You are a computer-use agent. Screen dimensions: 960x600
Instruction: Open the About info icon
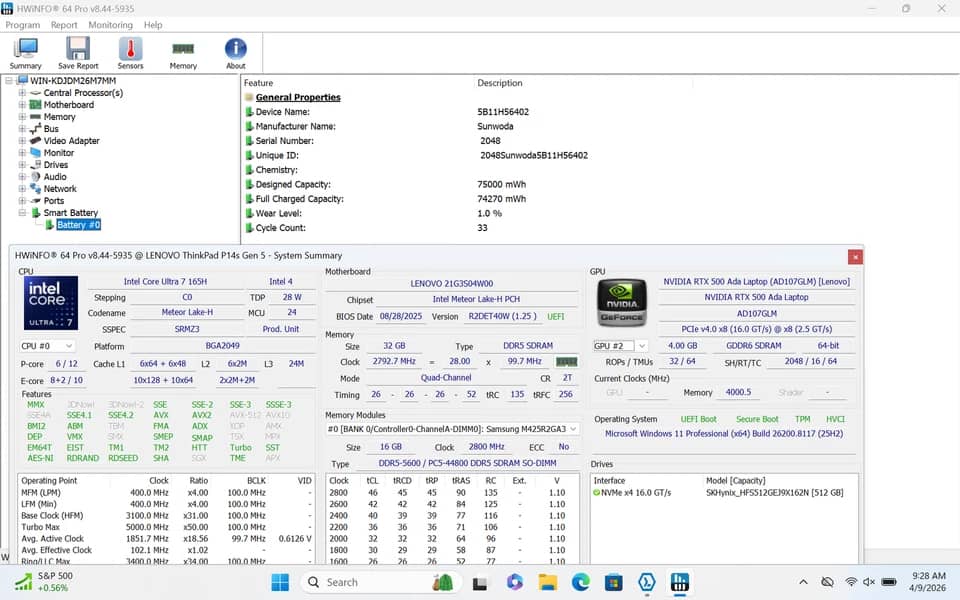[x=236, y=53]
